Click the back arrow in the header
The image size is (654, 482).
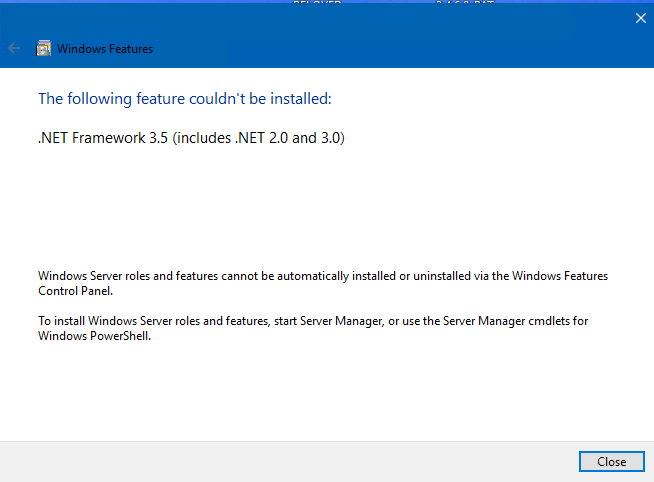click(x=14, y=48)
